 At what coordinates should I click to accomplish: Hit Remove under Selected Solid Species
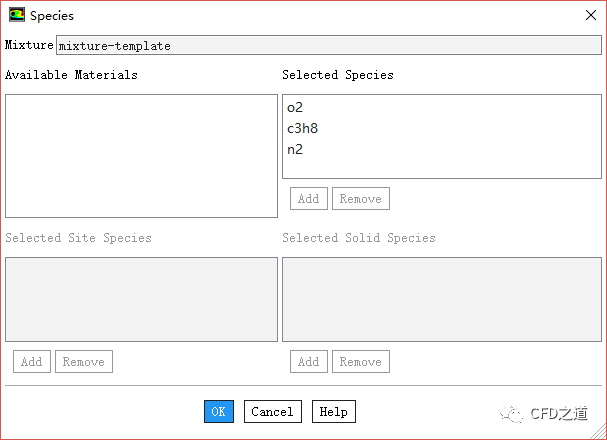pos(360,361)
